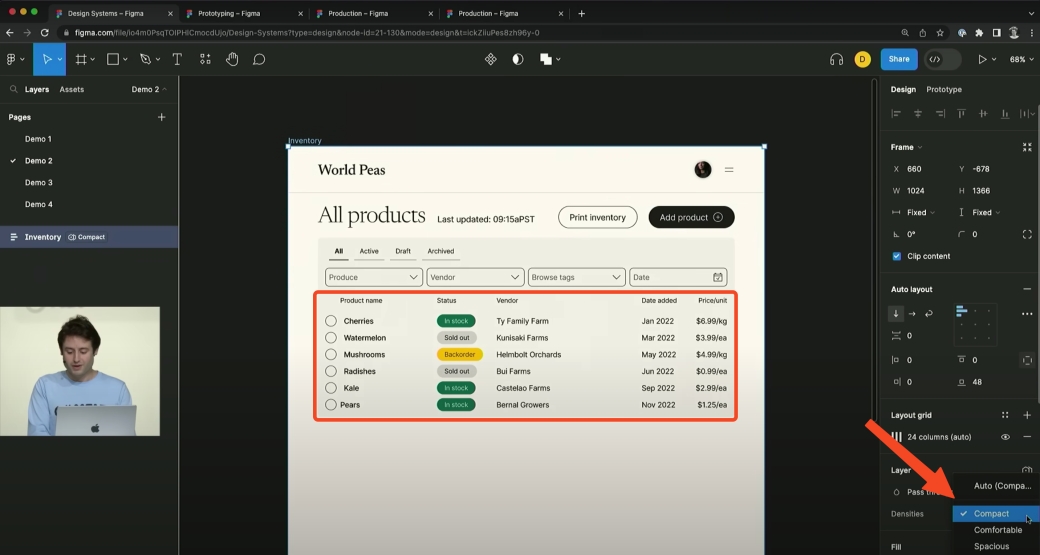Open the Vendor dropdown filter
1040x555 pixels.
(x=476, y=277)
